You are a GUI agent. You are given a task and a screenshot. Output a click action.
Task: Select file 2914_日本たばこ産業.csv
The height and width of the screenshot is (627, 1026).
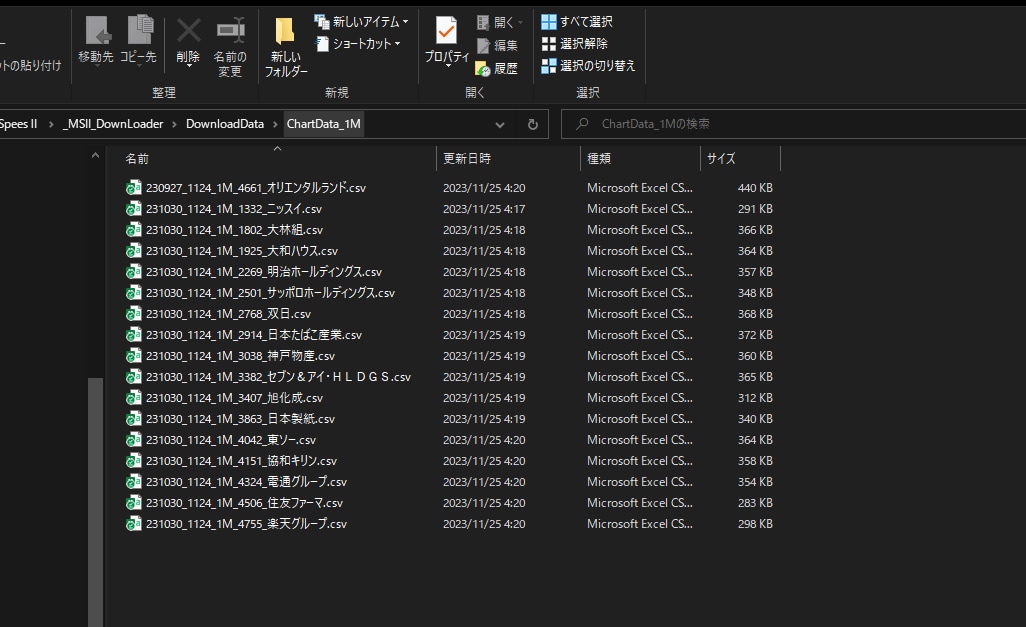pyautogui.click(x=254, y=334)
